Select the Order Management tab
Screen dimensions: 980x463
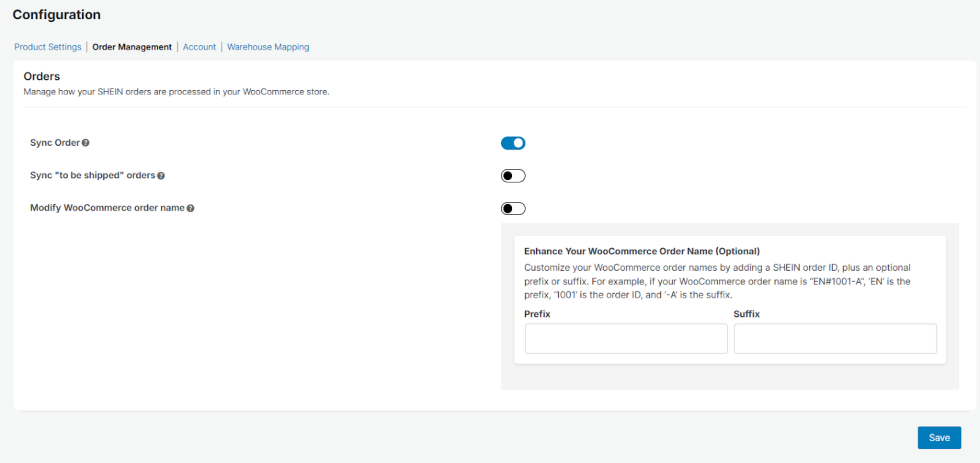(132, 47)
